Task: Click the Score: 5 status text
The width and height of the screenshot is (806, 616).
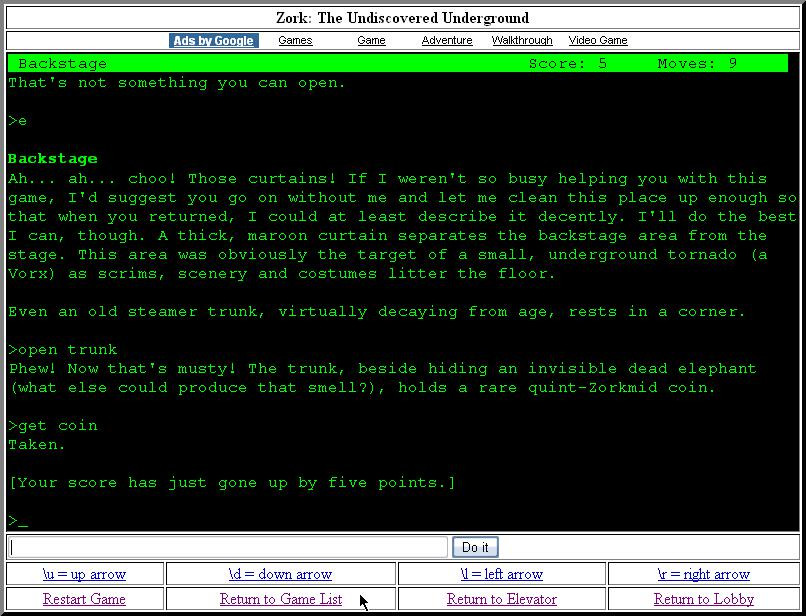Action: coord(567,63)
